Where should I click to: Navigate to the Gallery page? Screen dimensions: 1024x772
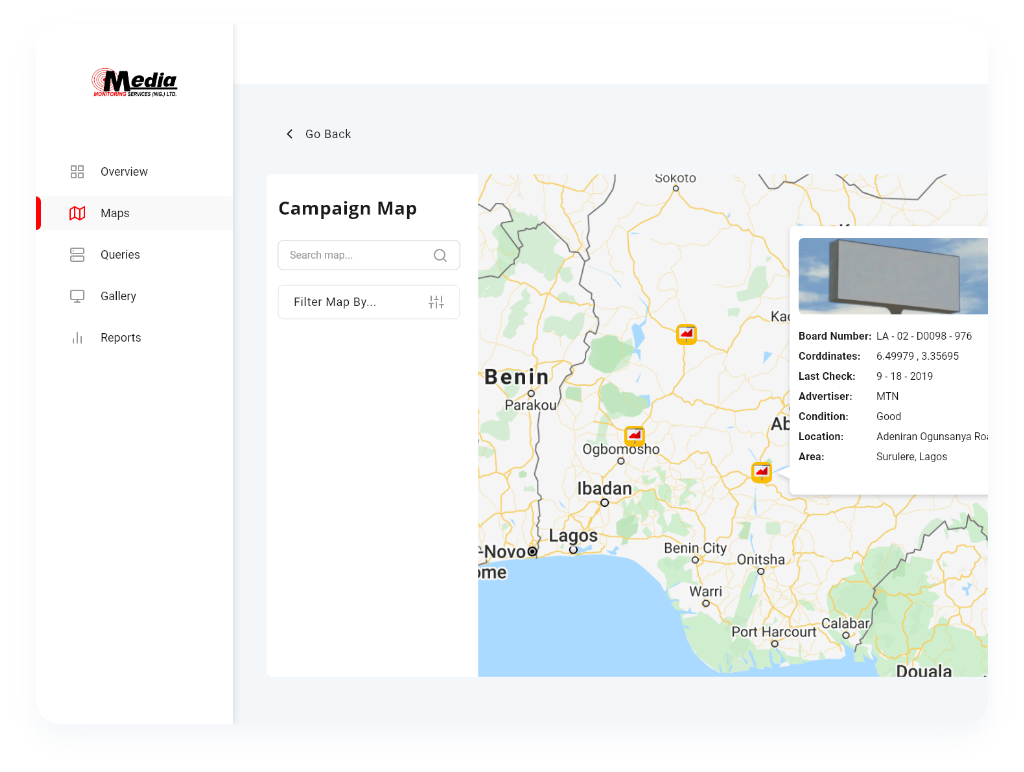click(x=118, y=296)
